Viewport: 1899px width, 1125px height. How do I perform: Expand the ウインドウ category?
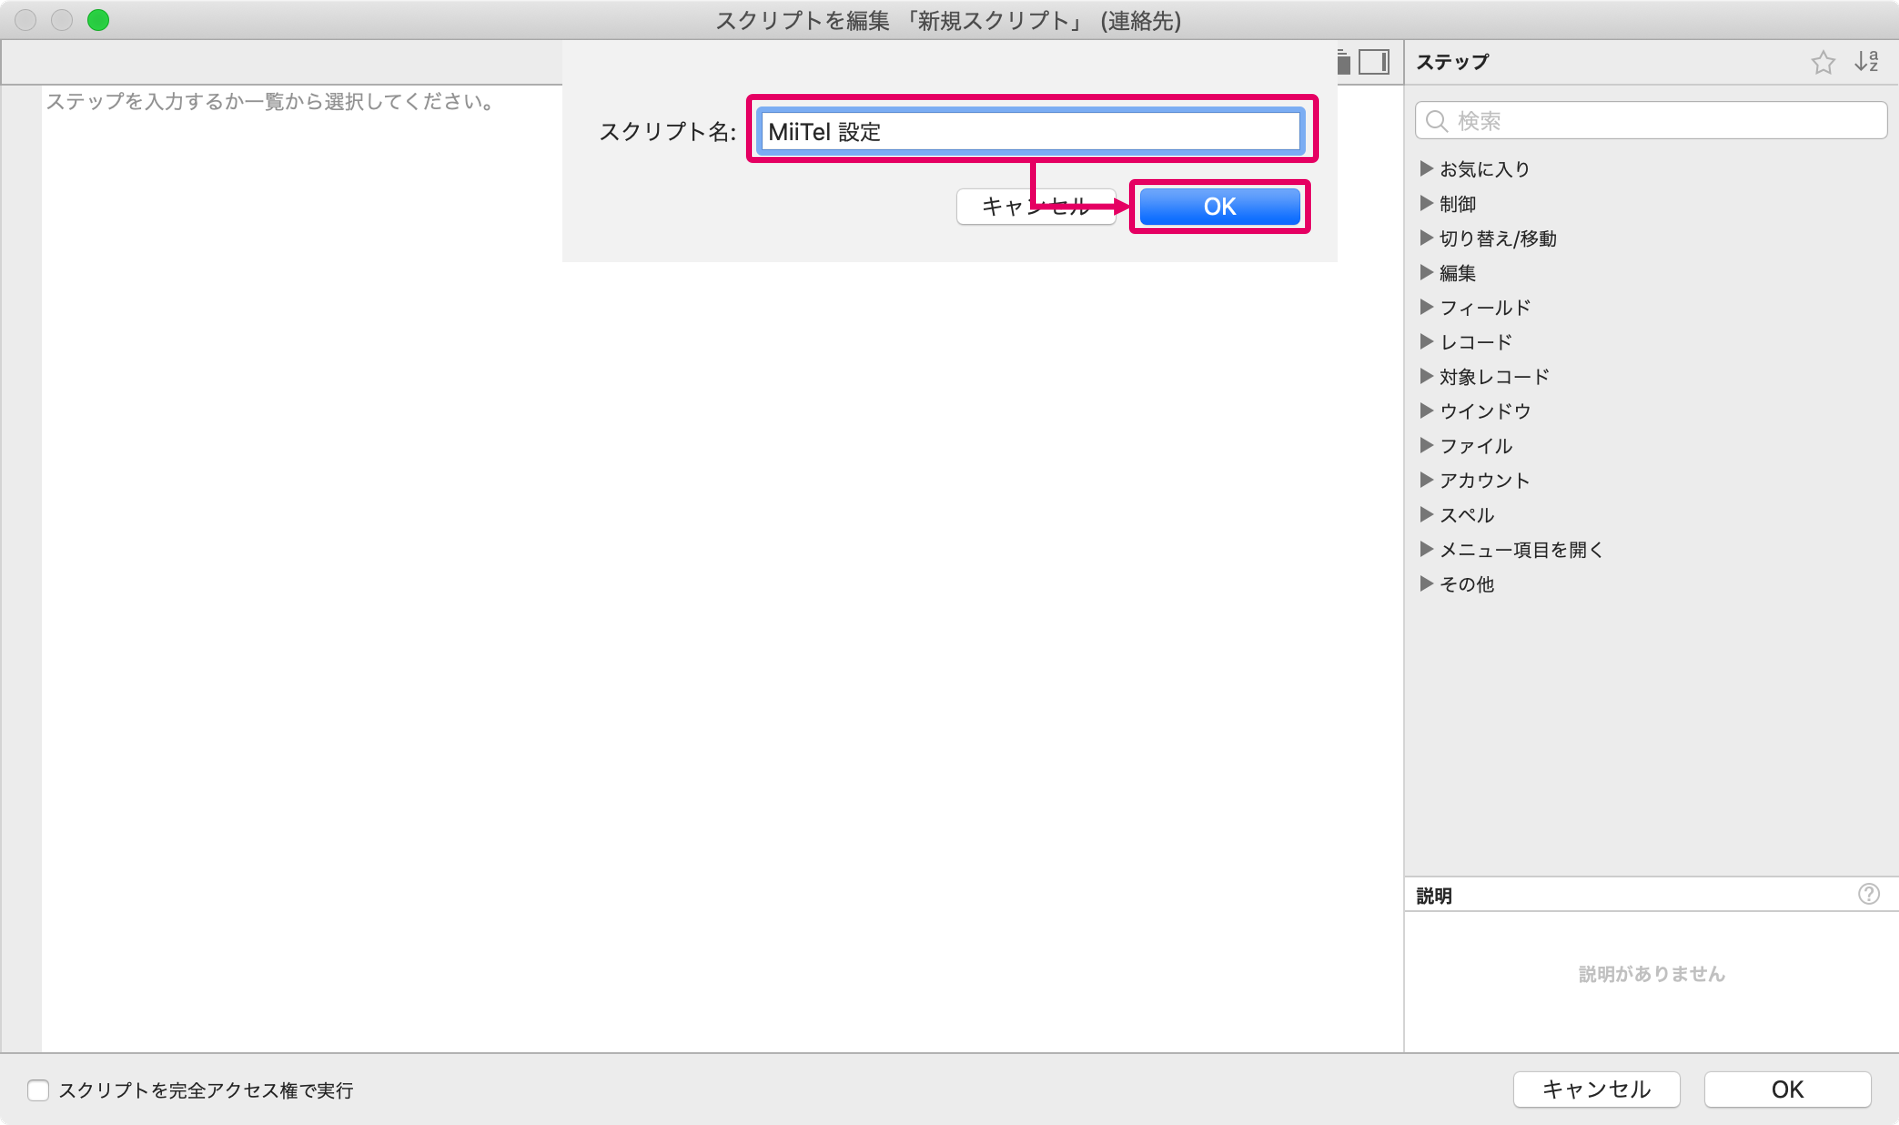pos(1426,411)
